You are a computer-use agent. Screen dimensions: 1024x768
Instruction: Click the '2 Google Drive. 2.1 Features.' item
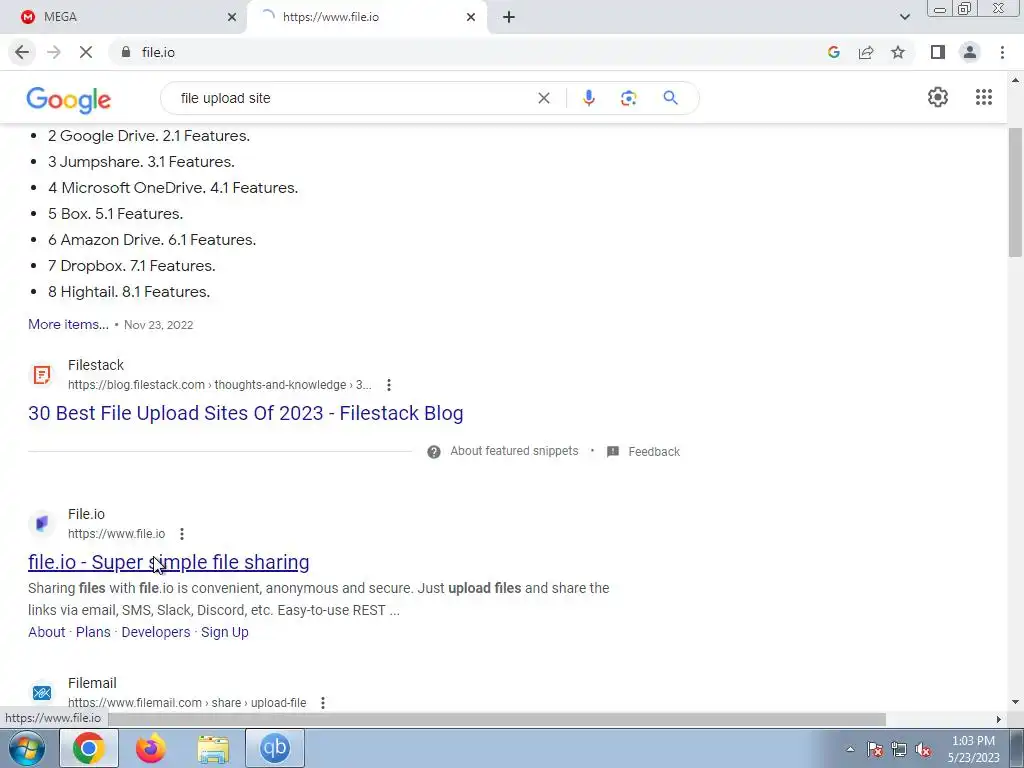[149, 136]
